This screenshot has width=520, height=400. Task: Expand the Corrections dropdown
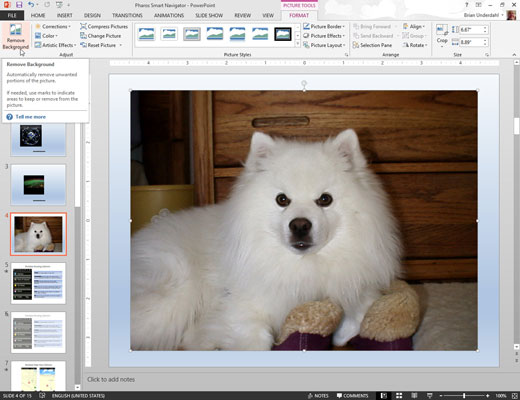(x=53, y=26)
